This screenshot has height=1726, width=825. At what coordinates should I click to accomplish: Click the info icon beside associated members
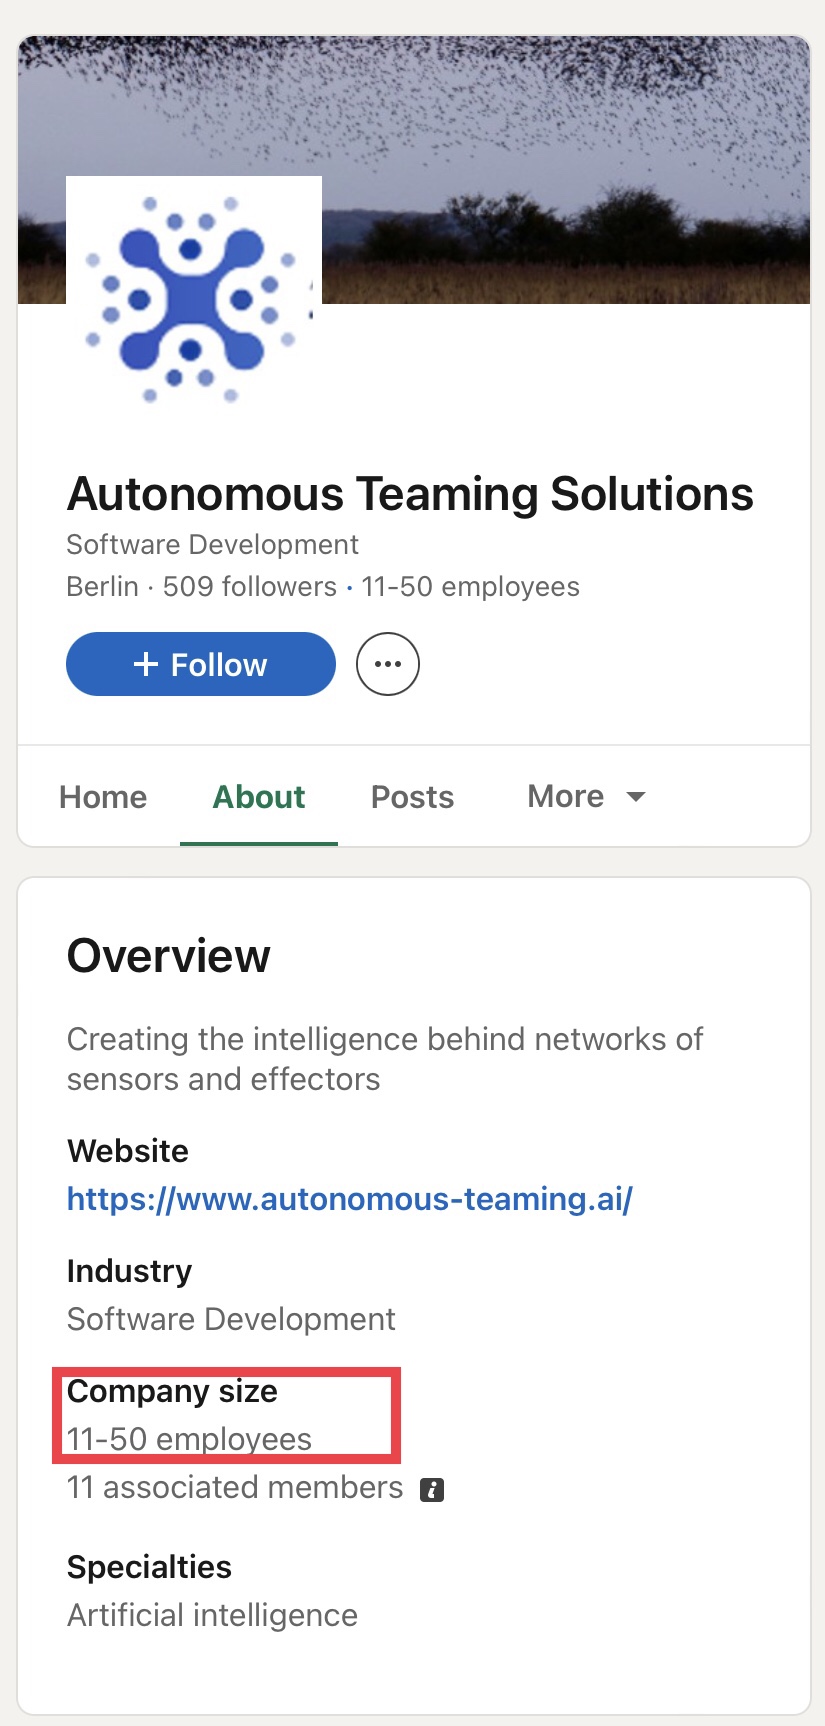tap(432, 1489)
